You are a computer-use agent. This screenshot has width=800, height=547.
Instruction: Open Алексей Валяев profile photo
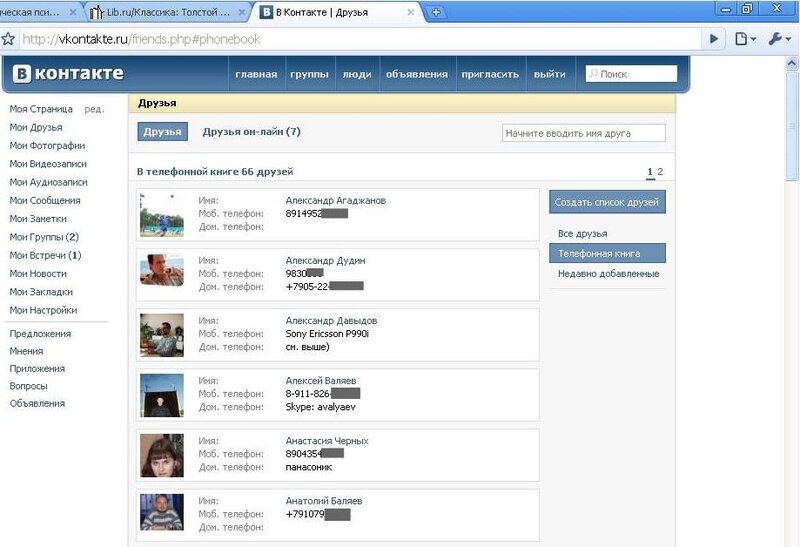pos(162,395)
